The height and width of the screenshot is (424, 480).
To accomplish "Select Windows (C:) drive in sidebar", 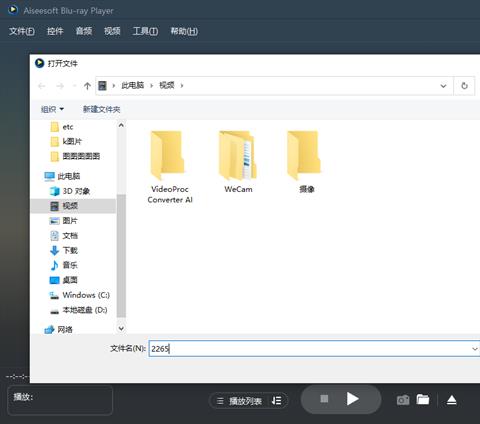I will pyautogui.click(x=79, y=295).
